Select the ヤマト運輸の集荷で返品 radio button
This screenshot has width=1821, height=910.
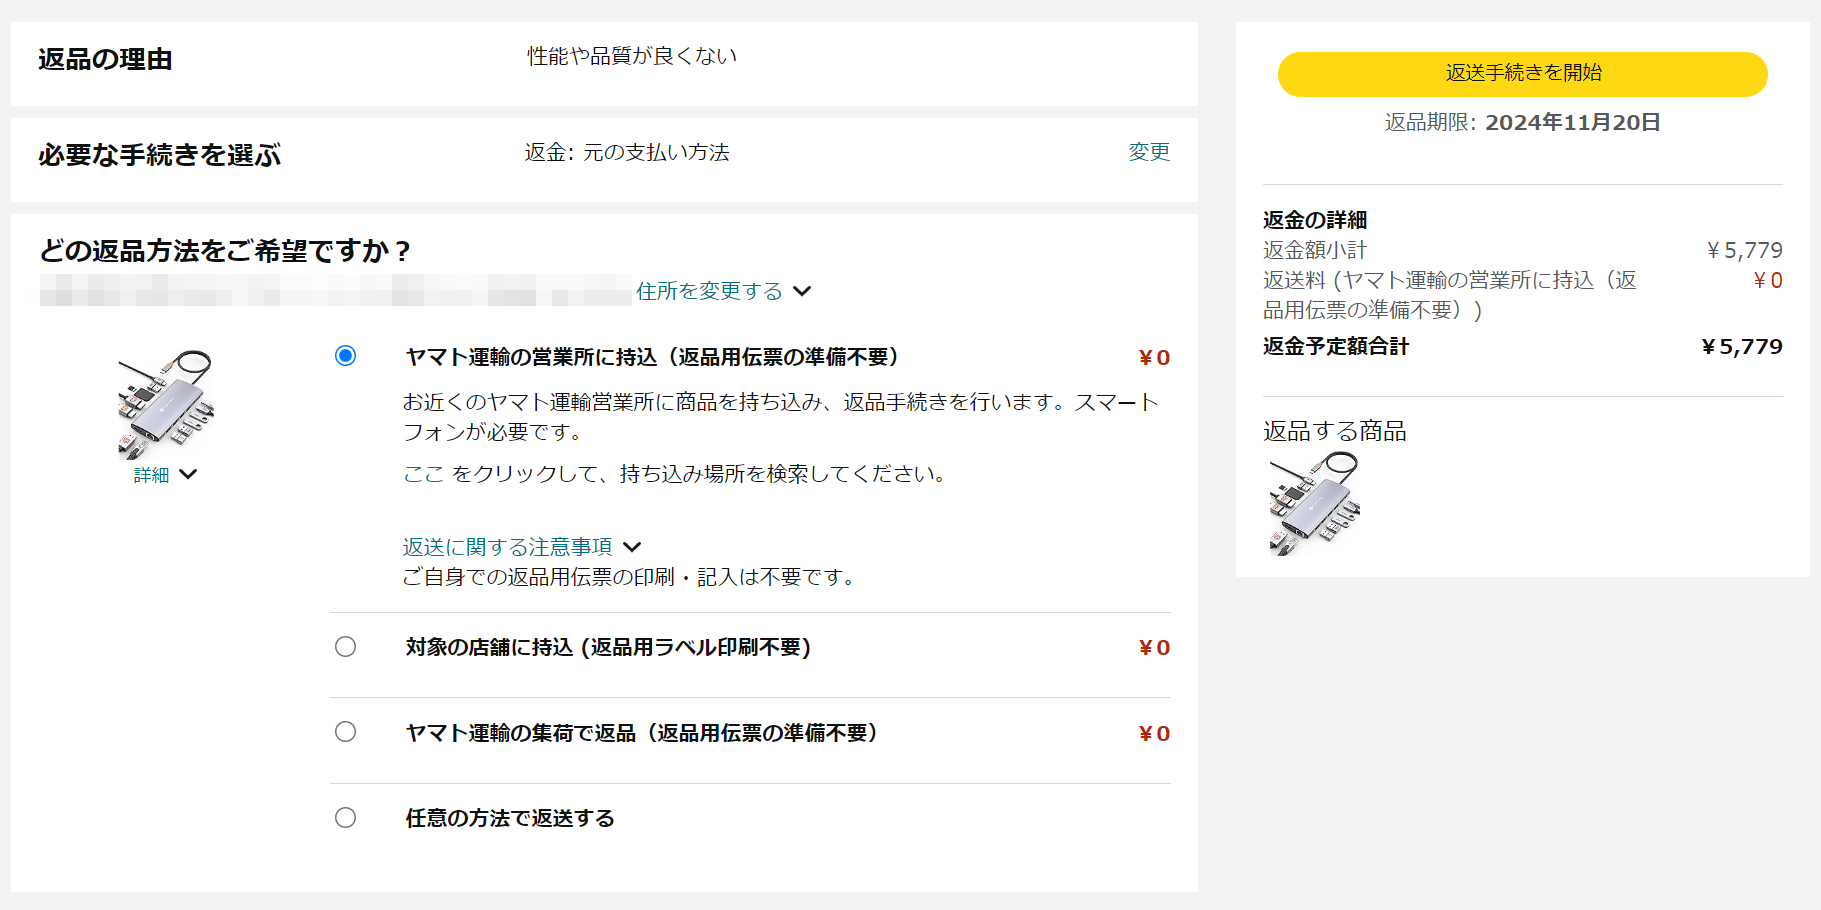345,732
